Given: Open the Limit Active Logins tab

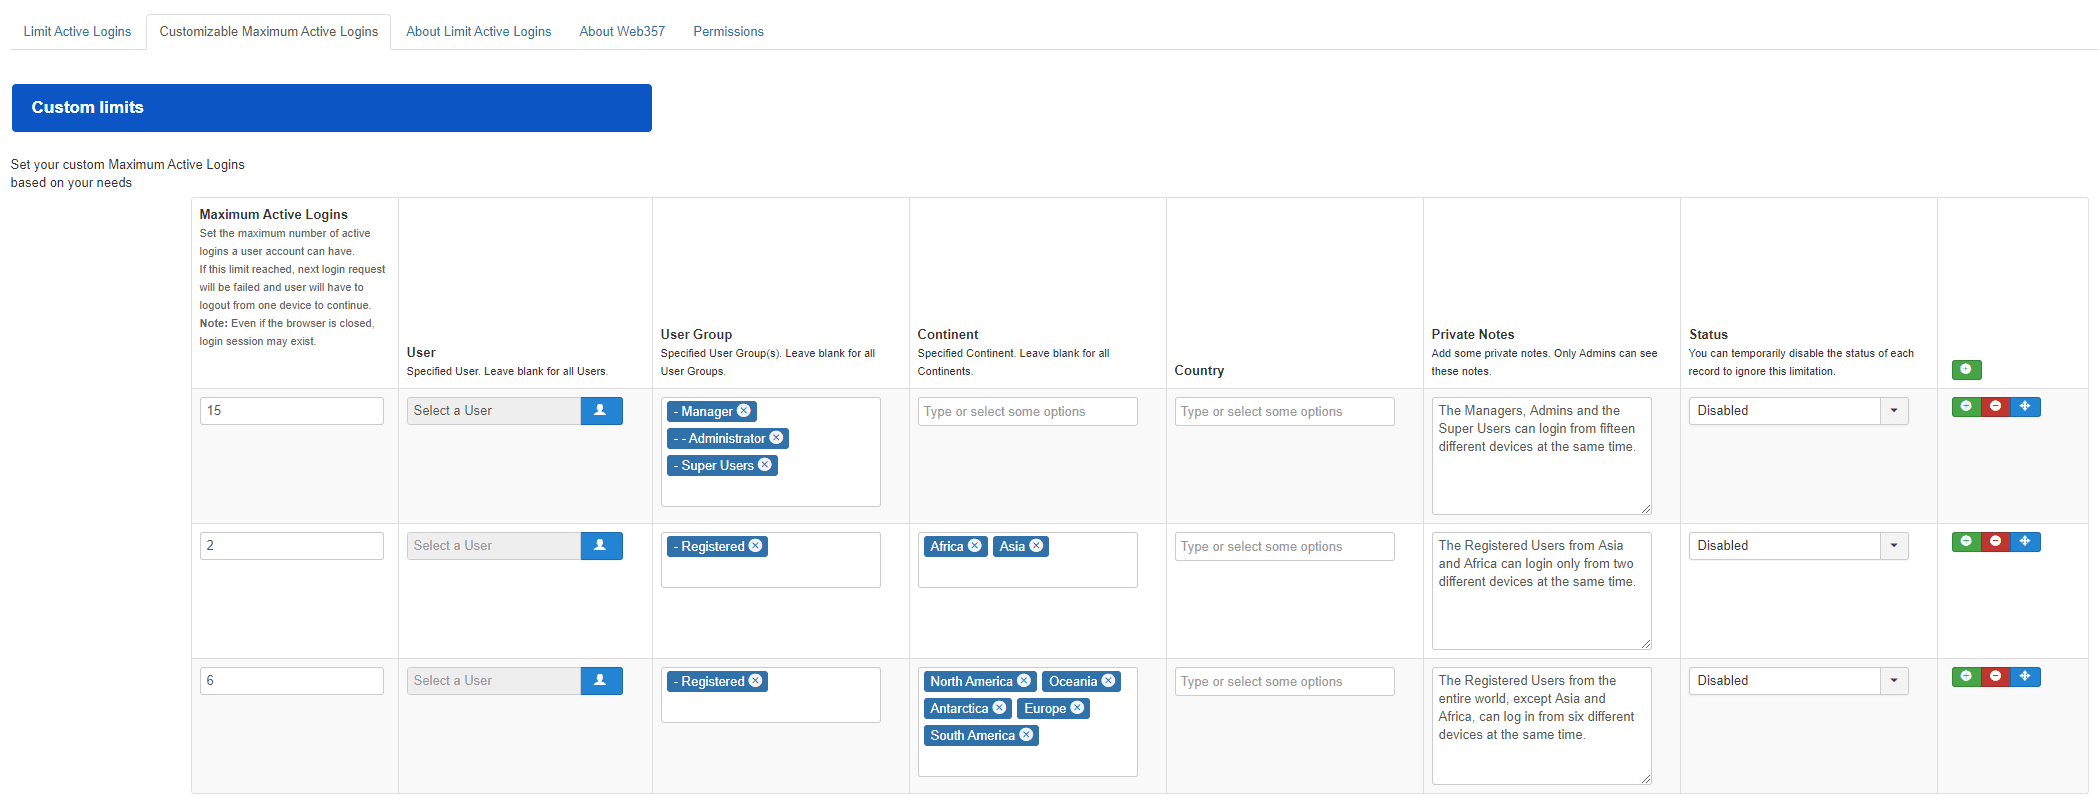Looking at the screenshot, I should [77, 31].
